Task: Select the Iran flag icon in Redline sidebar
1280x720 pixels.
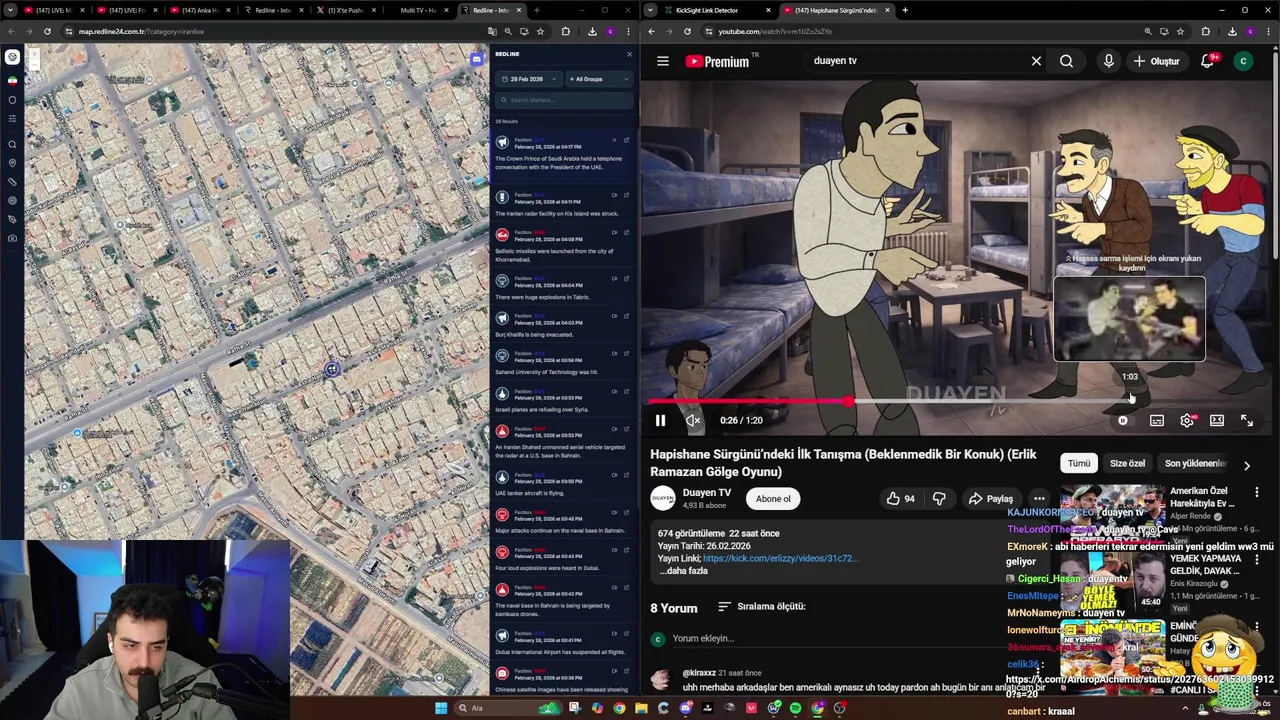Action: click(x=12, y=80)
